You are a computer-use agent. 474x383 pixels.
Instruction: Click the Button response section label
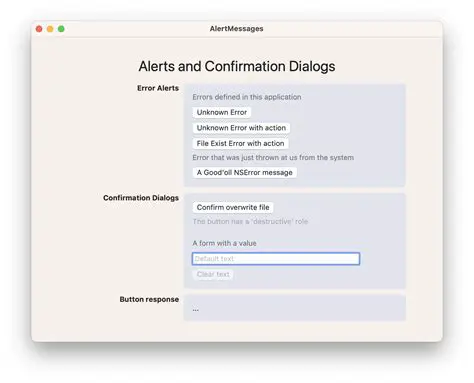[149, 299]
